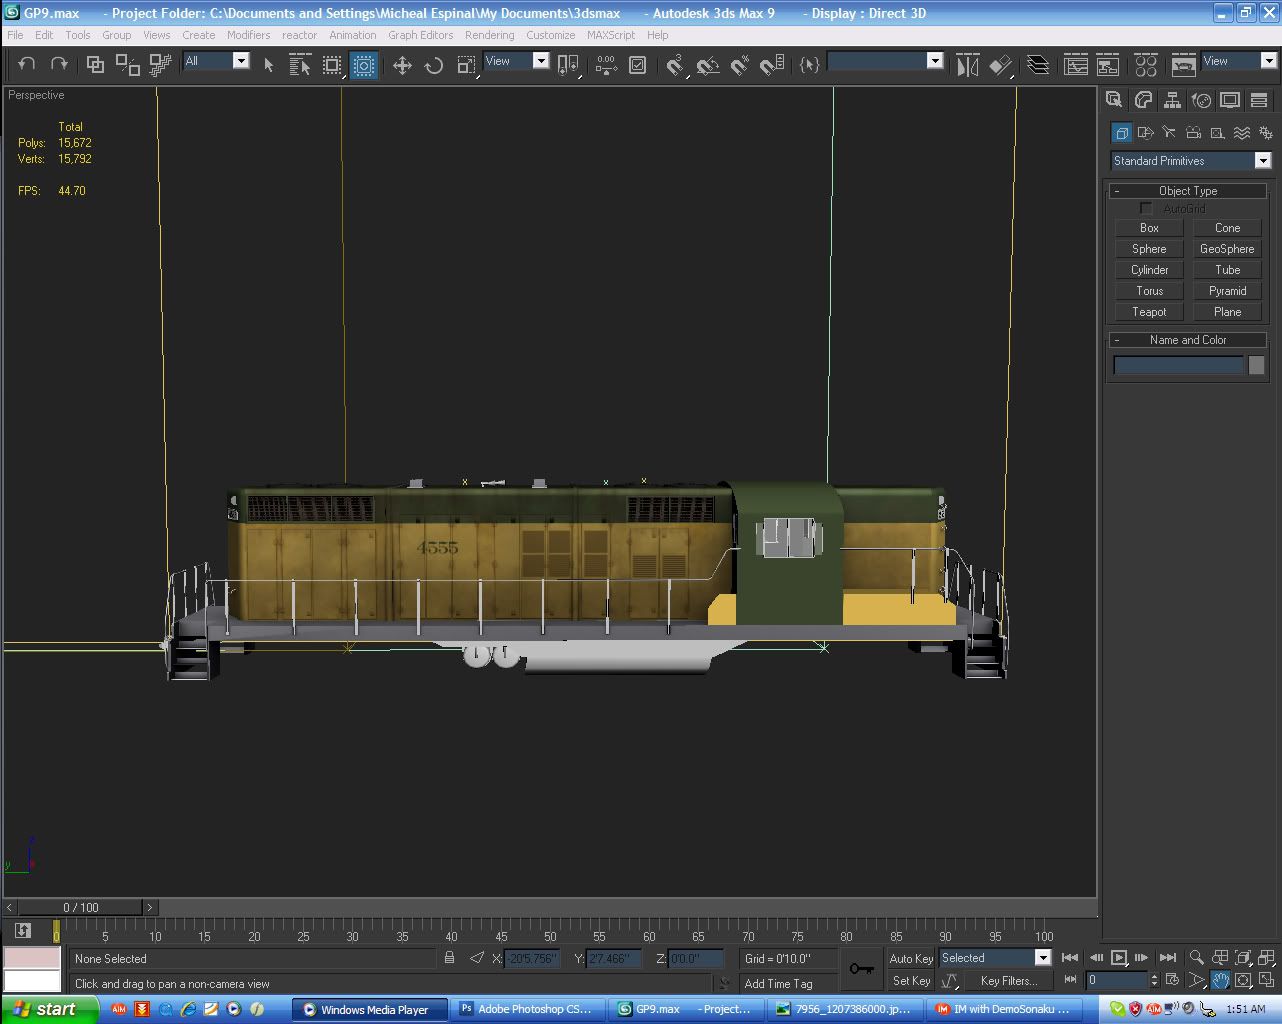Open Key Filters dialog
Viewport: 1282px width, 1024px height.
[x=1007, y=981]
